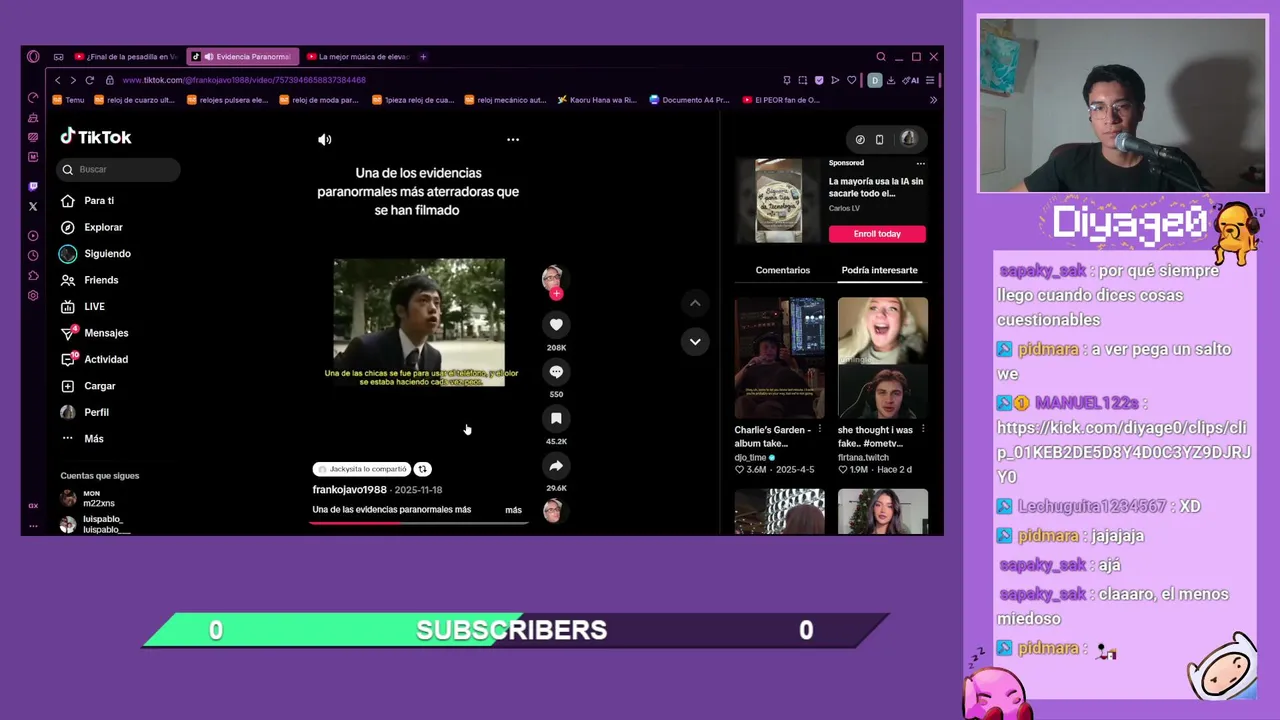This screenshot has height=720, width=1280.
Task: Open kick.com clip link in chat
Action: pos(1123,452)
